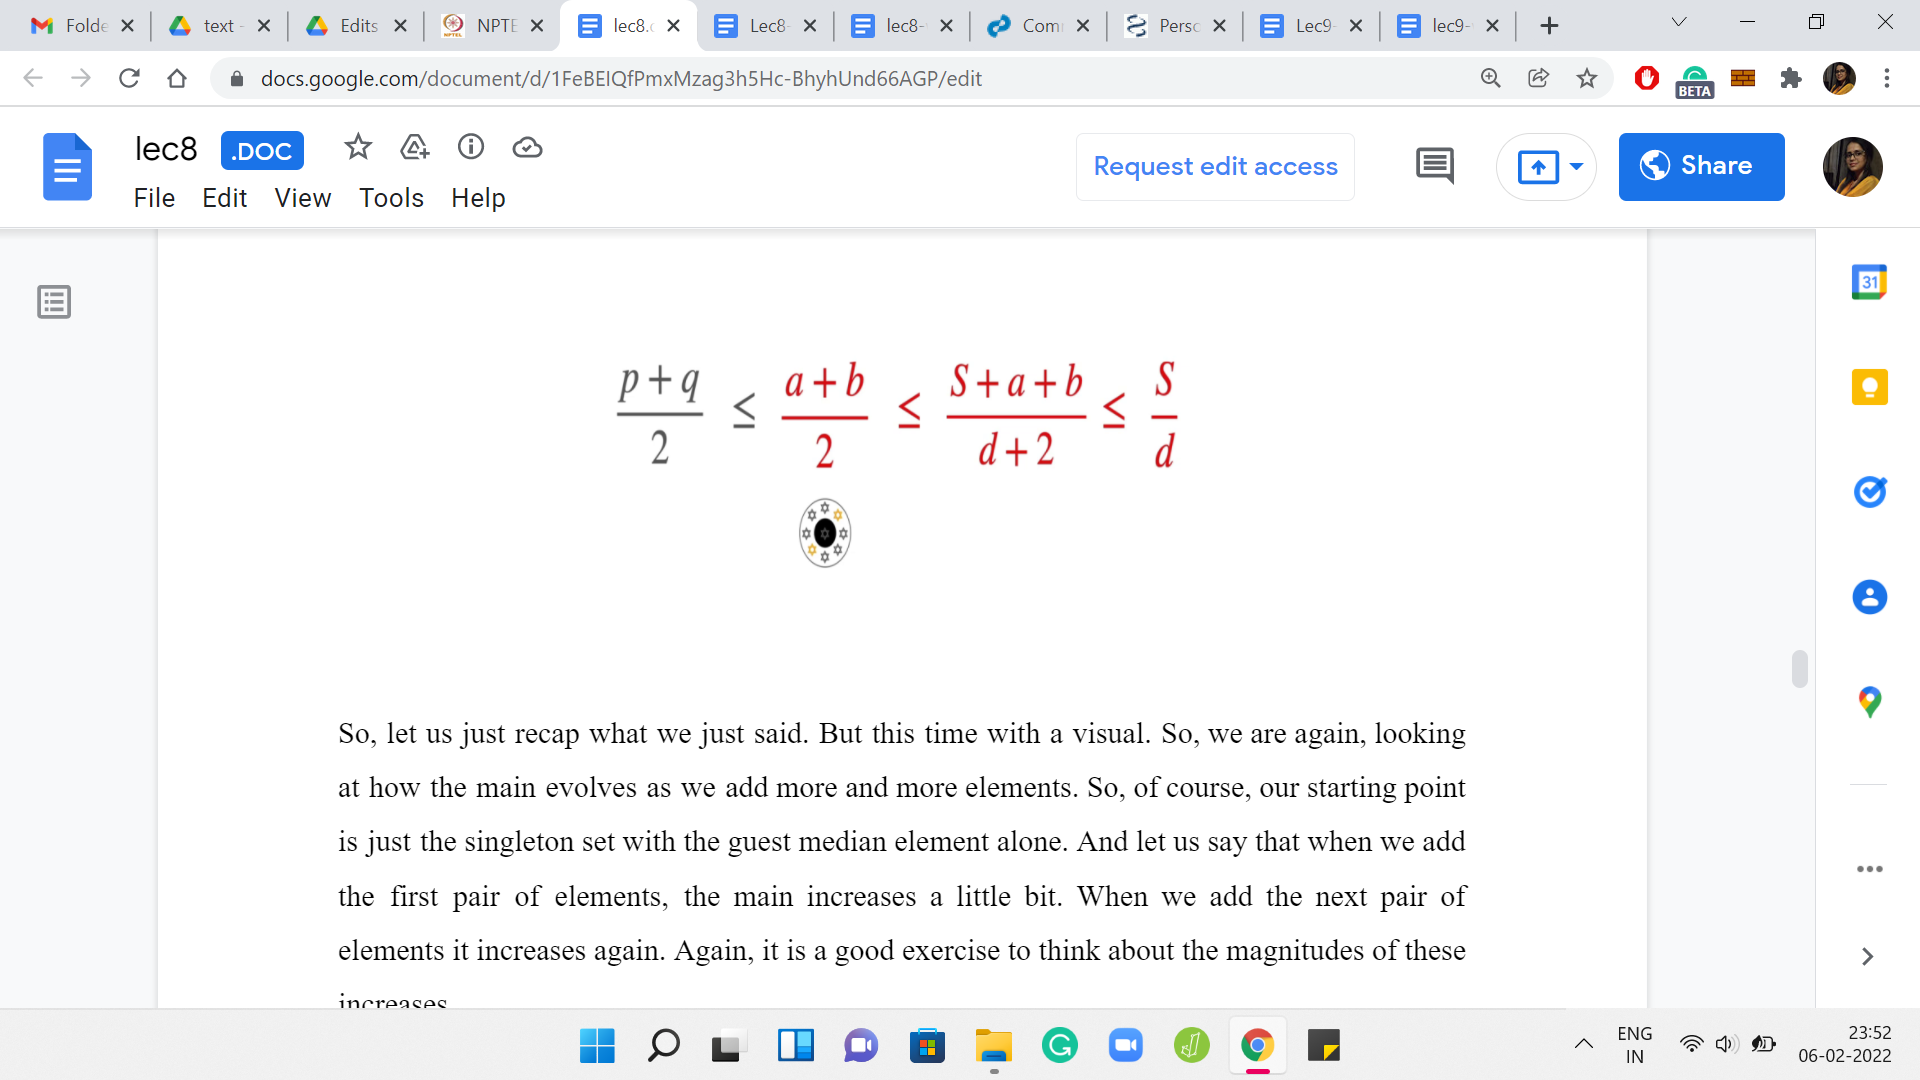This screenshot has width=1920, height=1080.
Task: Open Google Calendar side panel
Action: click(1868, 282)
